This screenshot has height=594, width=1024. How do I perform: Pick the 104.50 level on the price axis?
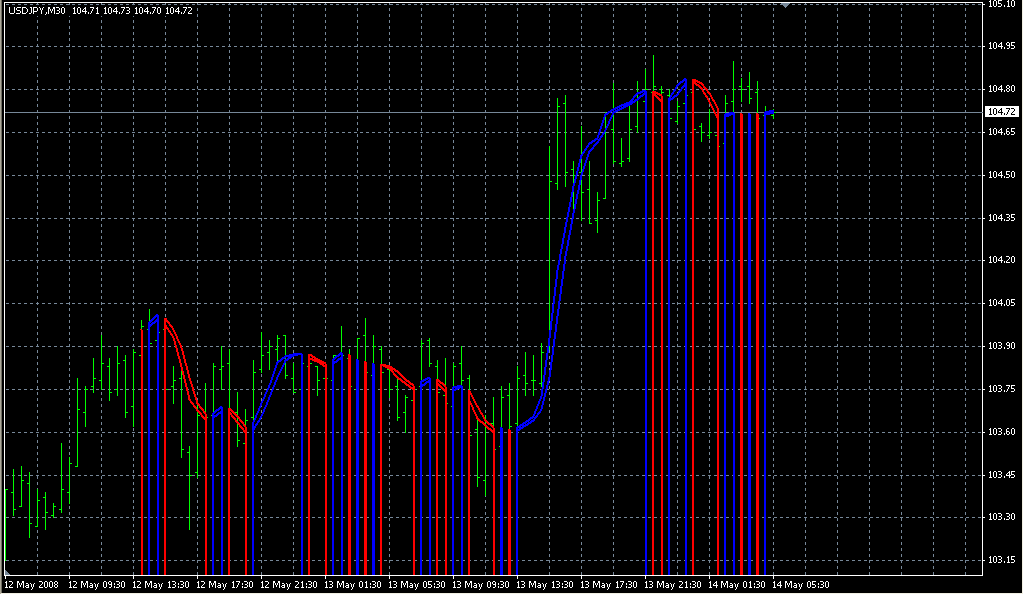click(x=1001, y=175)
